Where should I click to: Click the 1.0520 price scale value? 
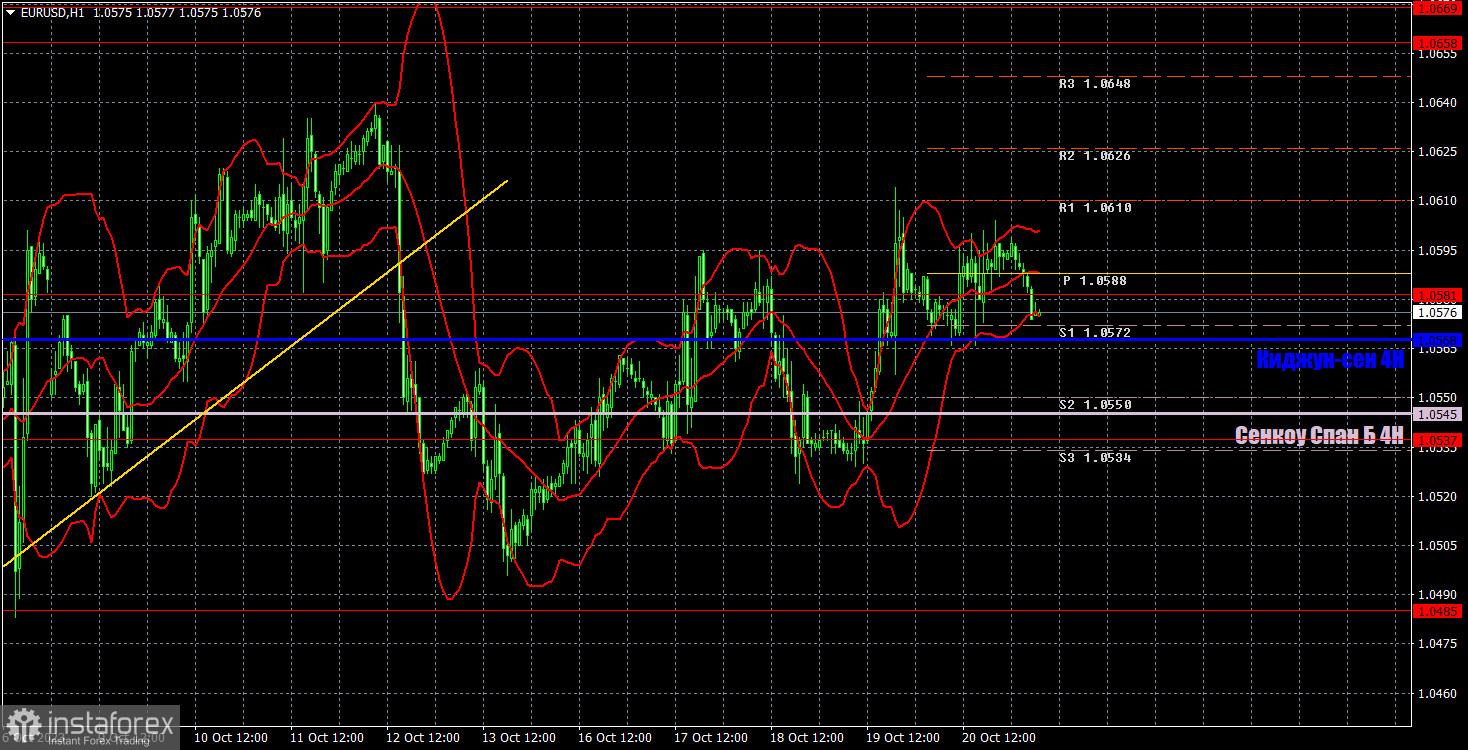click(x=1438, y=496)
